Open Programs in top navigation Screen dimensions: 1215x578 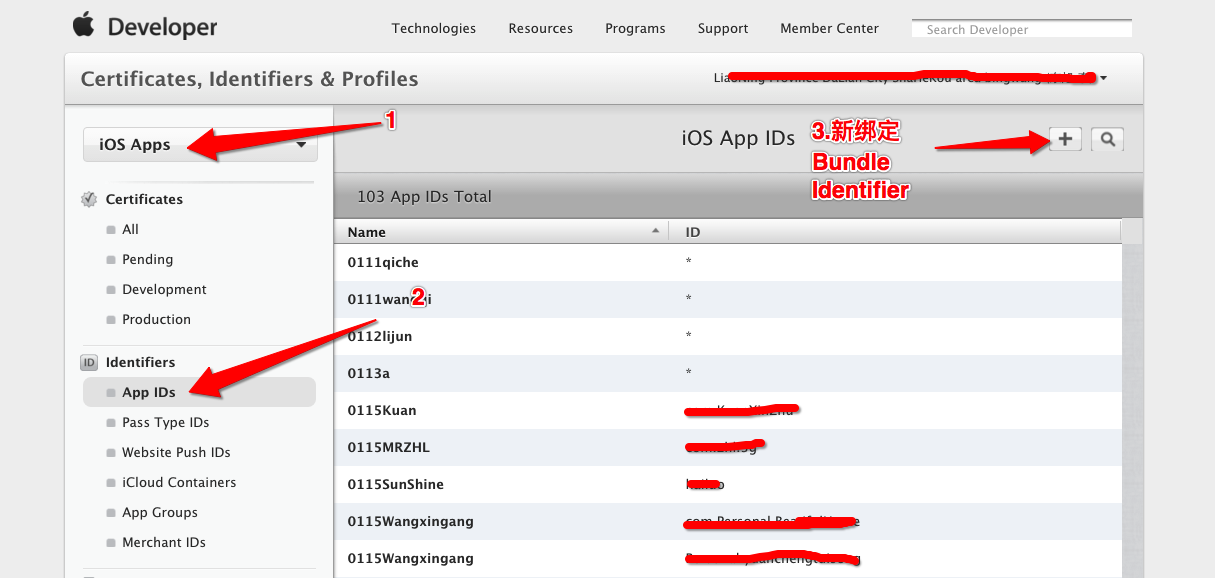[x=635, y=28]
